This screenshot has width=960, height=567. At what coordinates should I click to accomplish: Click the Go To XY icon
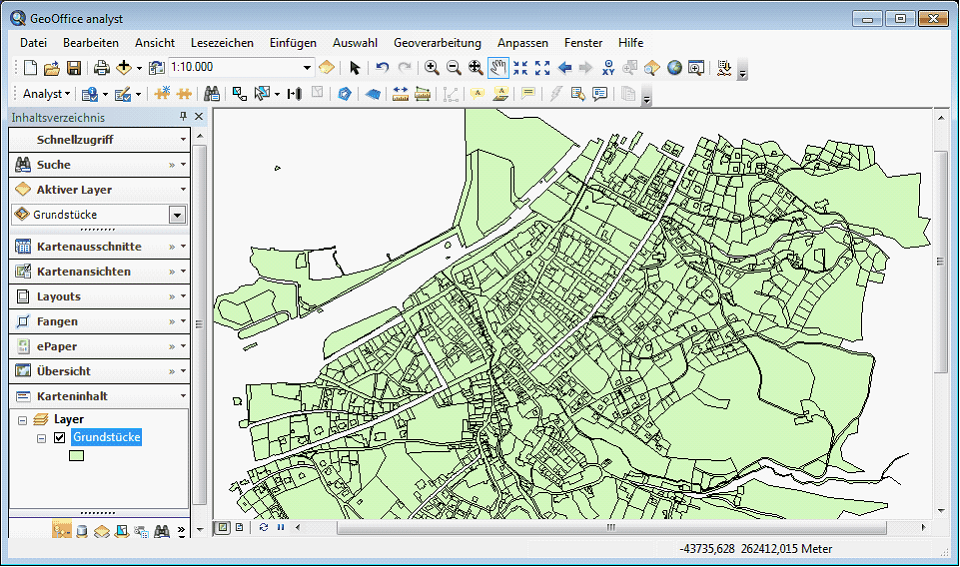click(608, 68)
